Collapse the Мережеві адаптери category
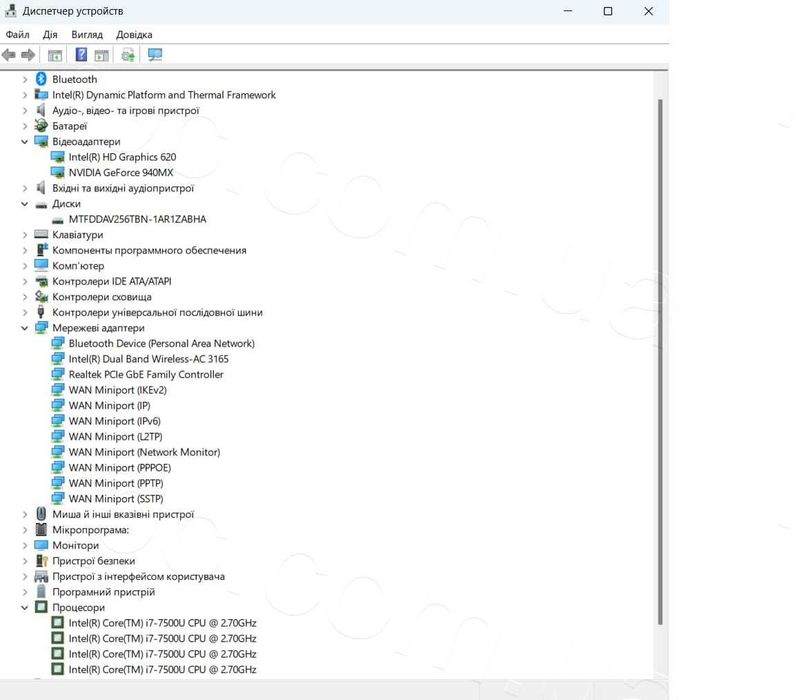This screenshot has width=795, height=700. coord(24,328)
